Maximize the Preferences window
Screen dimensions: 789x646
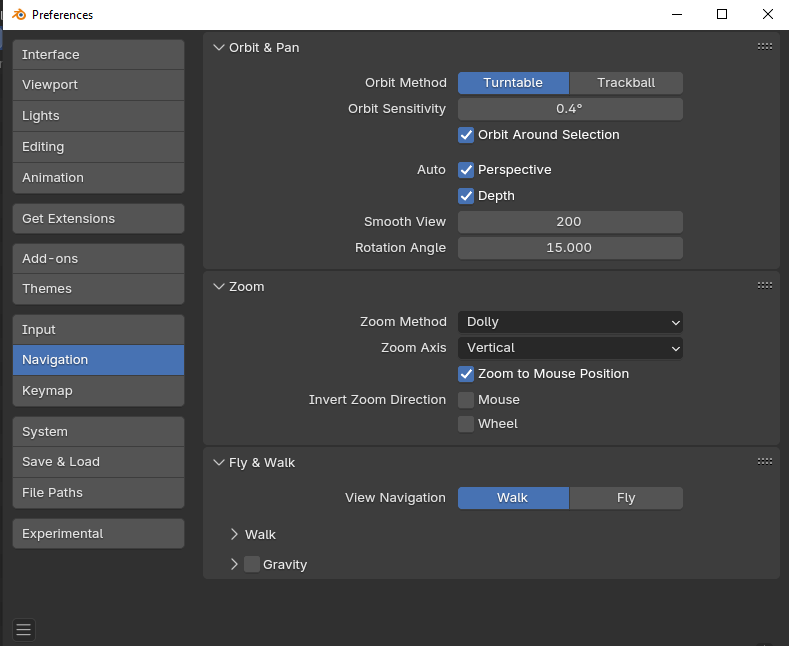point(722,14)
